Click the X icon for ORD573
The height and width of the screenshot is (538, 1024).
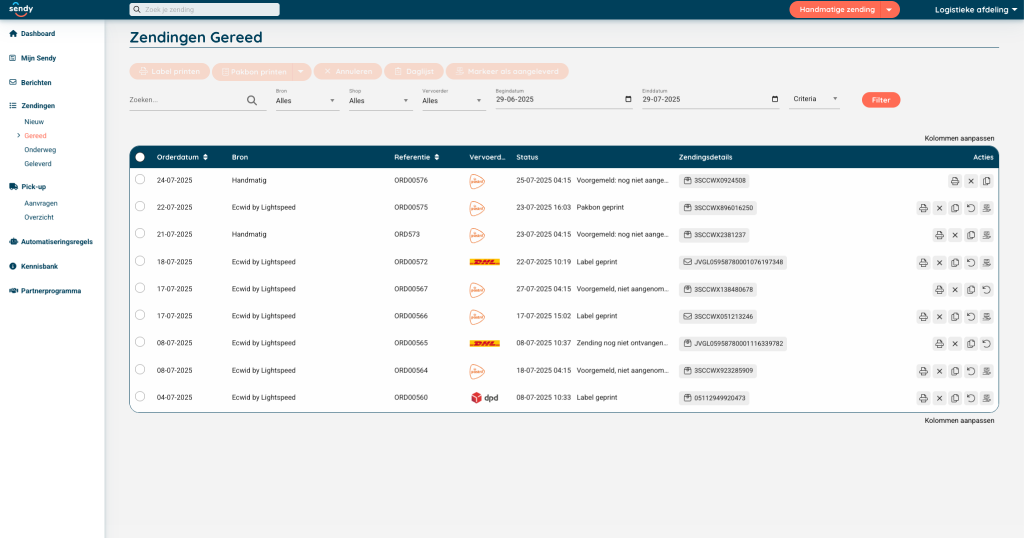click(x=955, y=235)
